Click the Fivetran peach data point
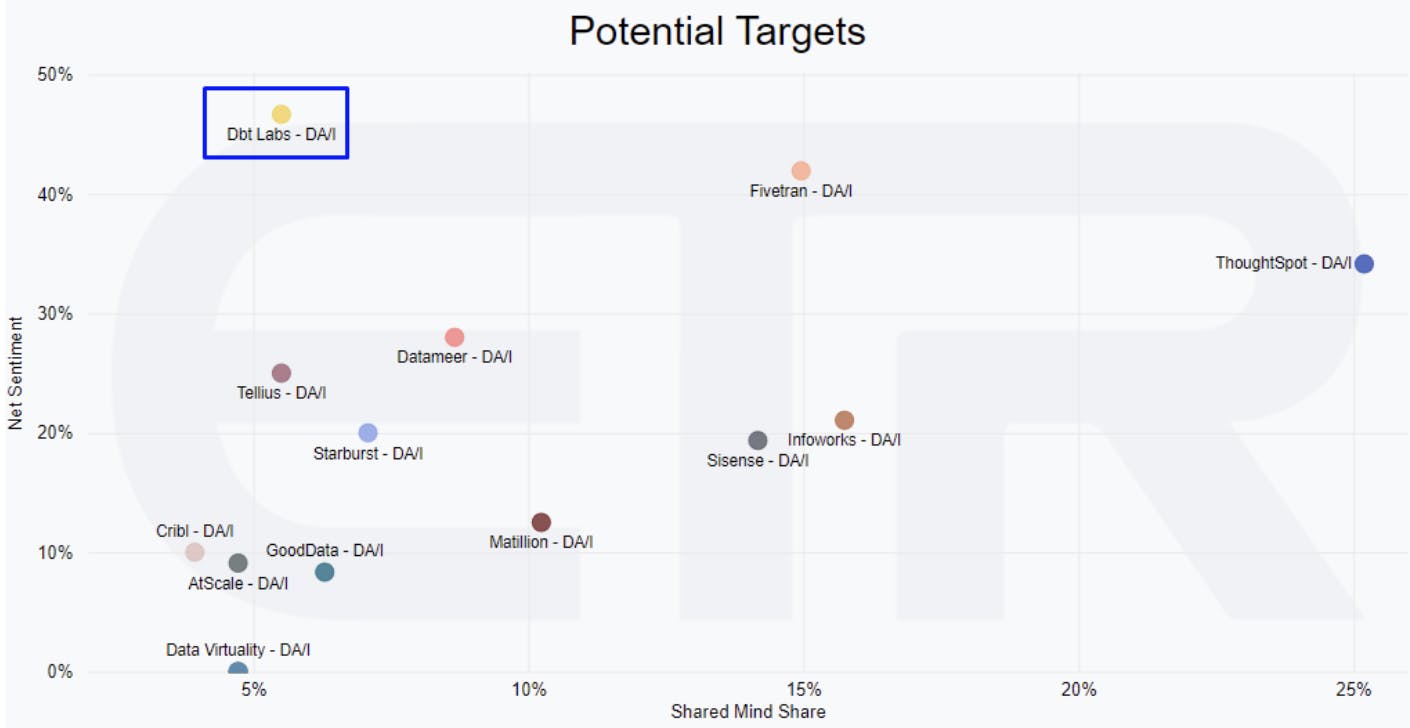The width and height of the screenshot is (1410, 728). [801, 171]
